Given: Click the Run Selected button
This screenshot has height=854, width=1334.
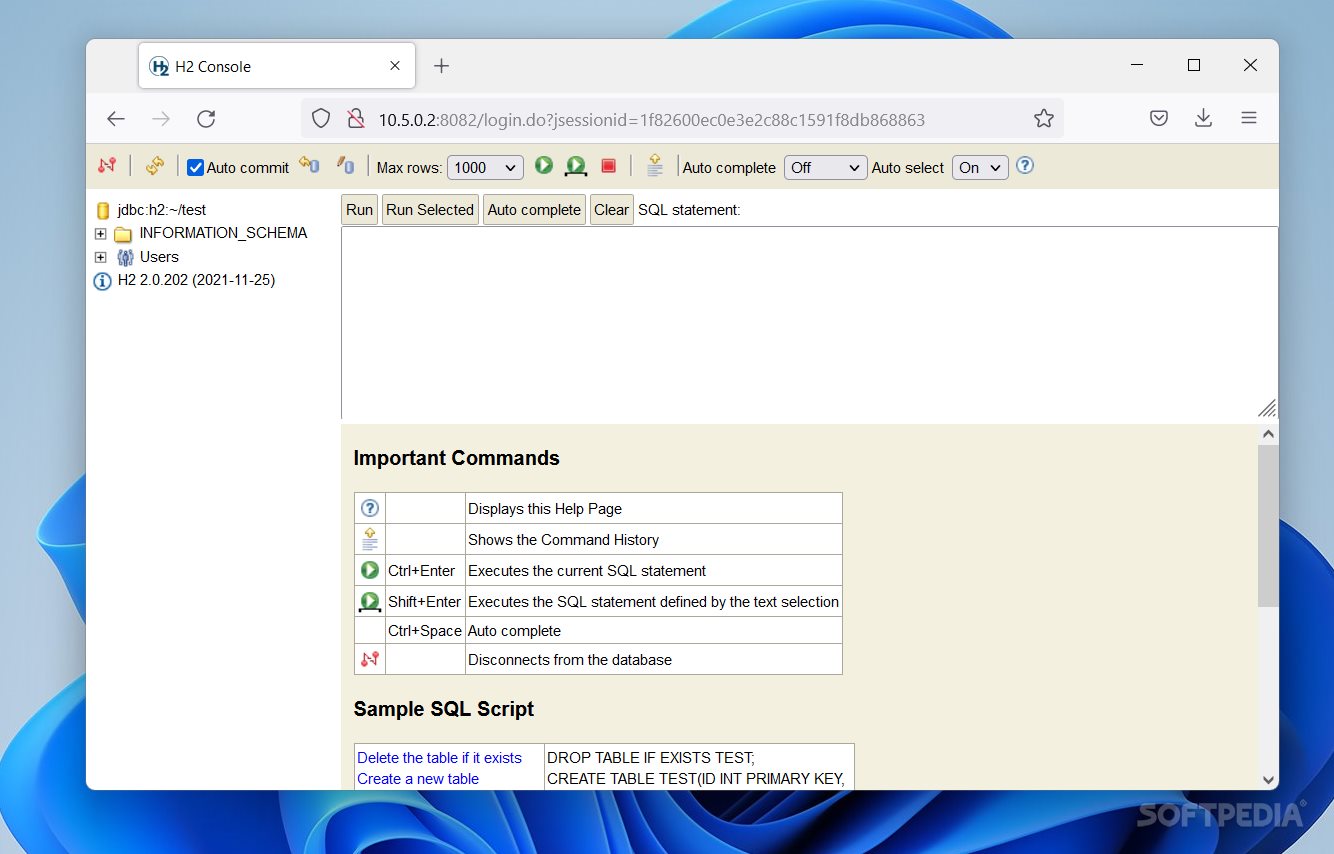Looking at the screenshot, I should pyautogui.click(x=430, y=210).
